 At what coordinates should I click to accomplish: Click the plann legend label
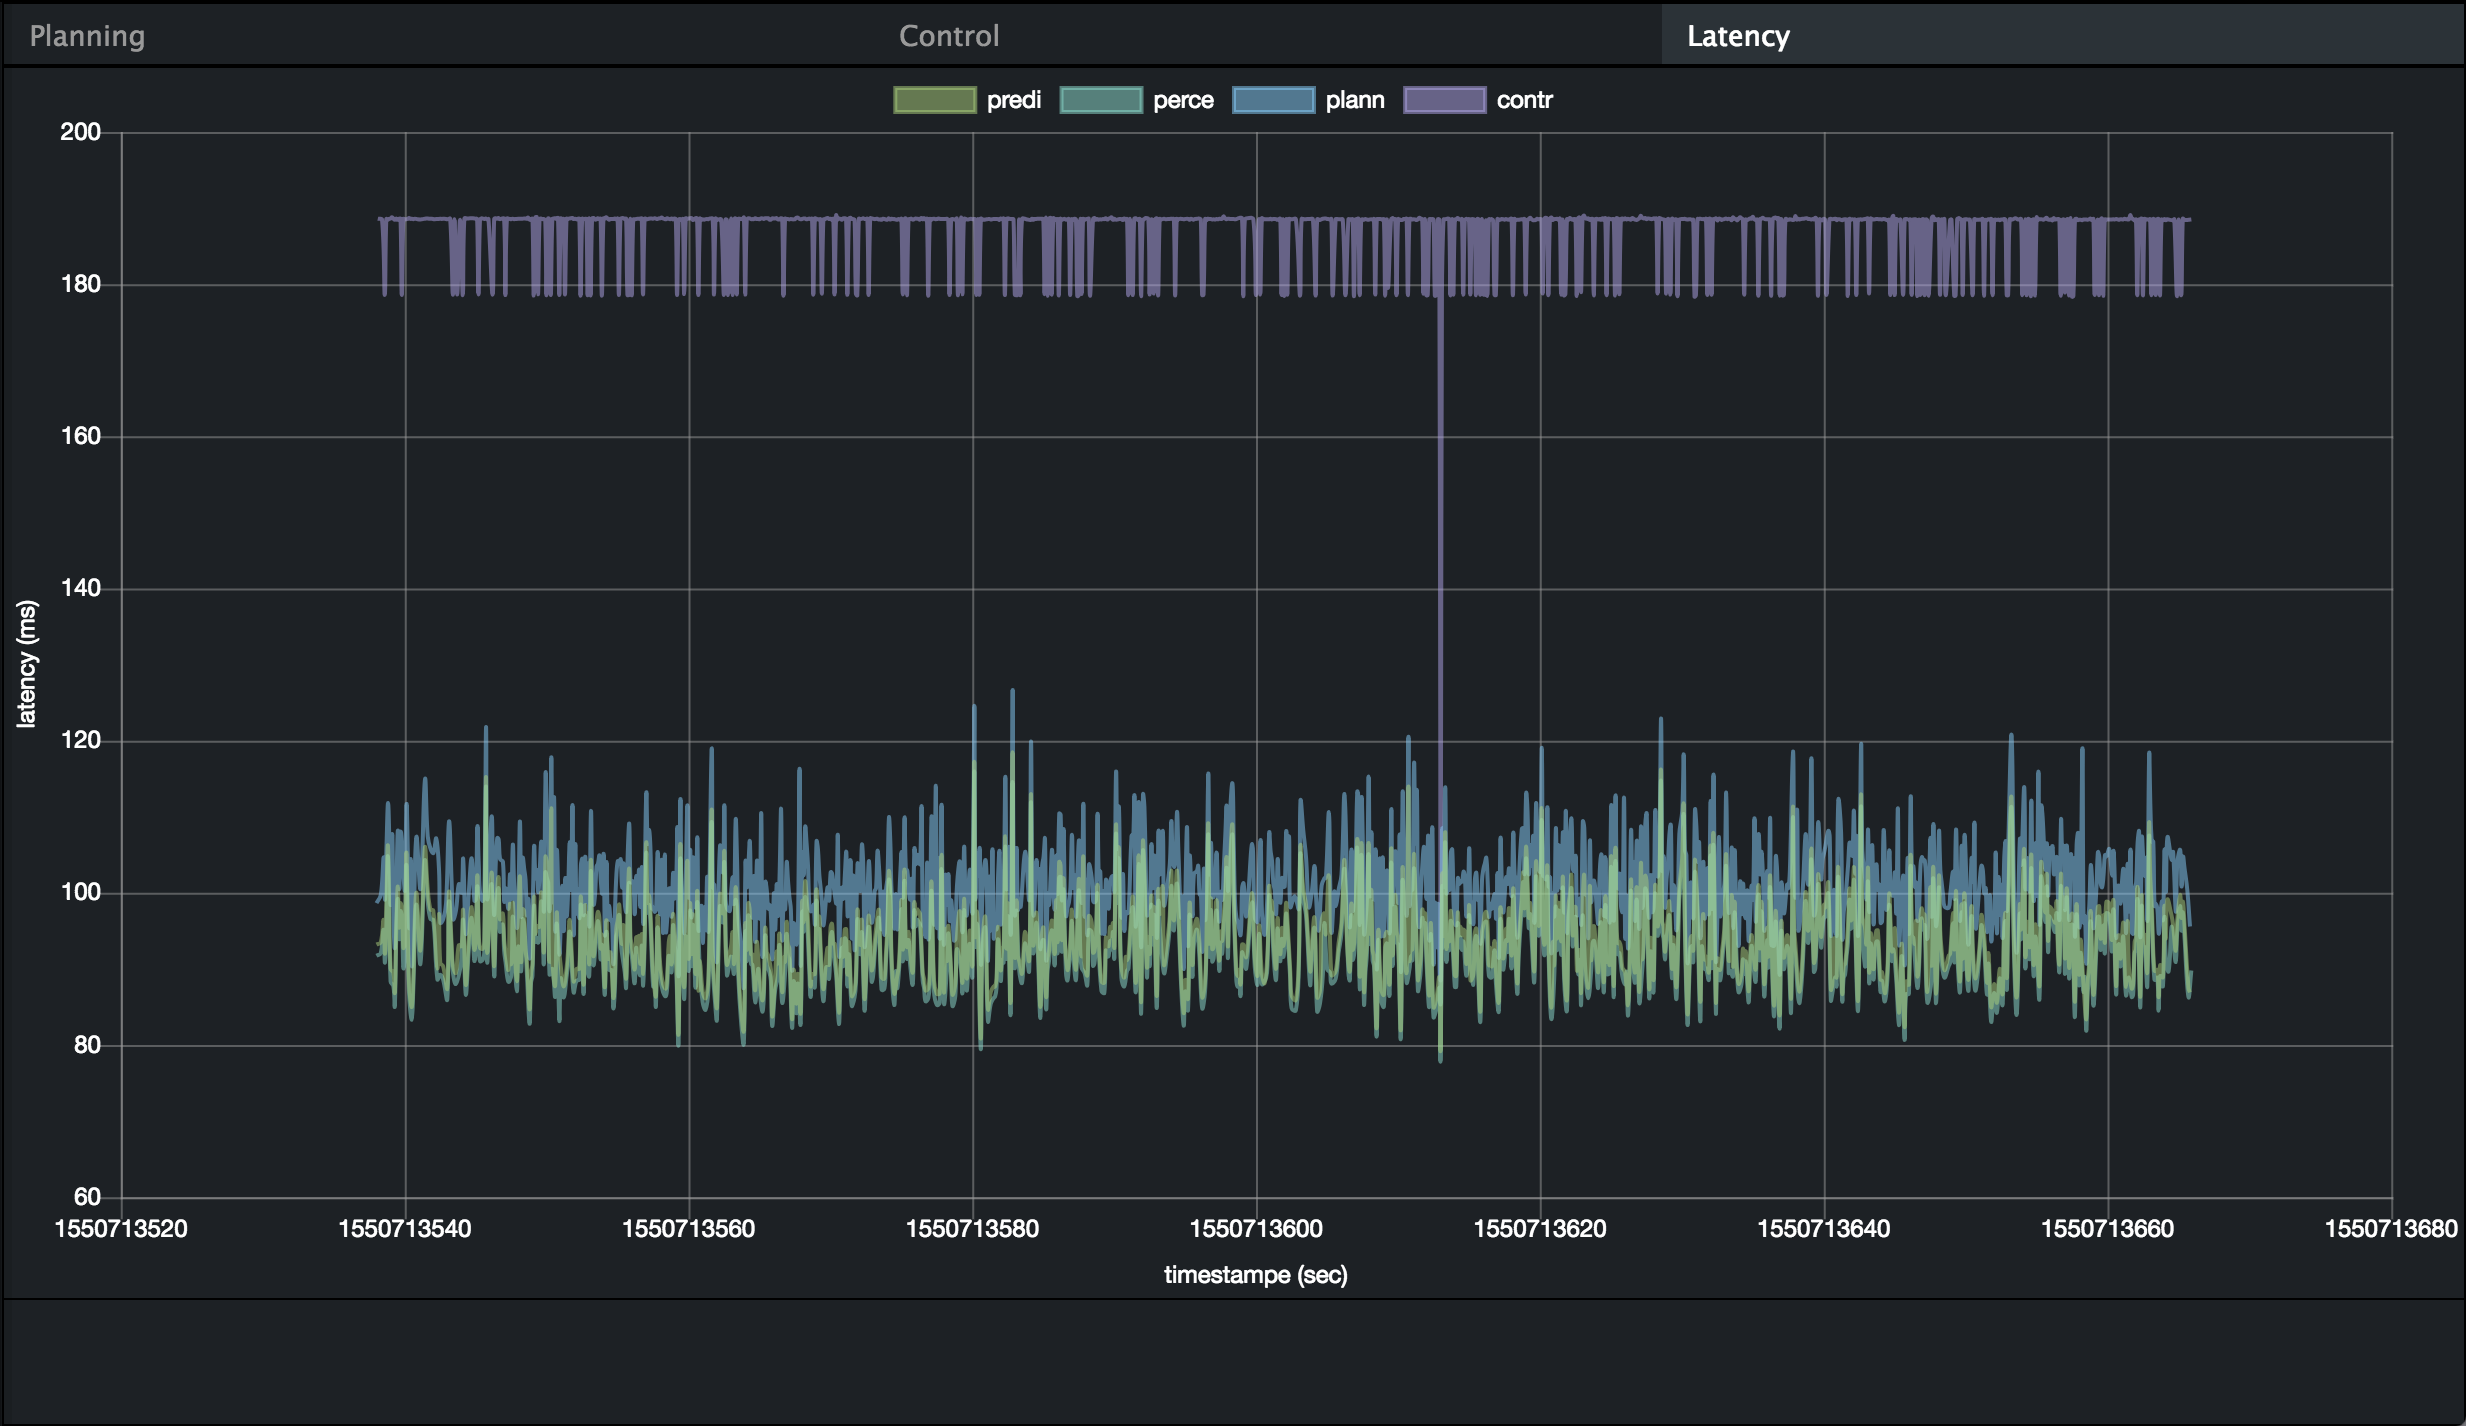tap(1355, 100)
